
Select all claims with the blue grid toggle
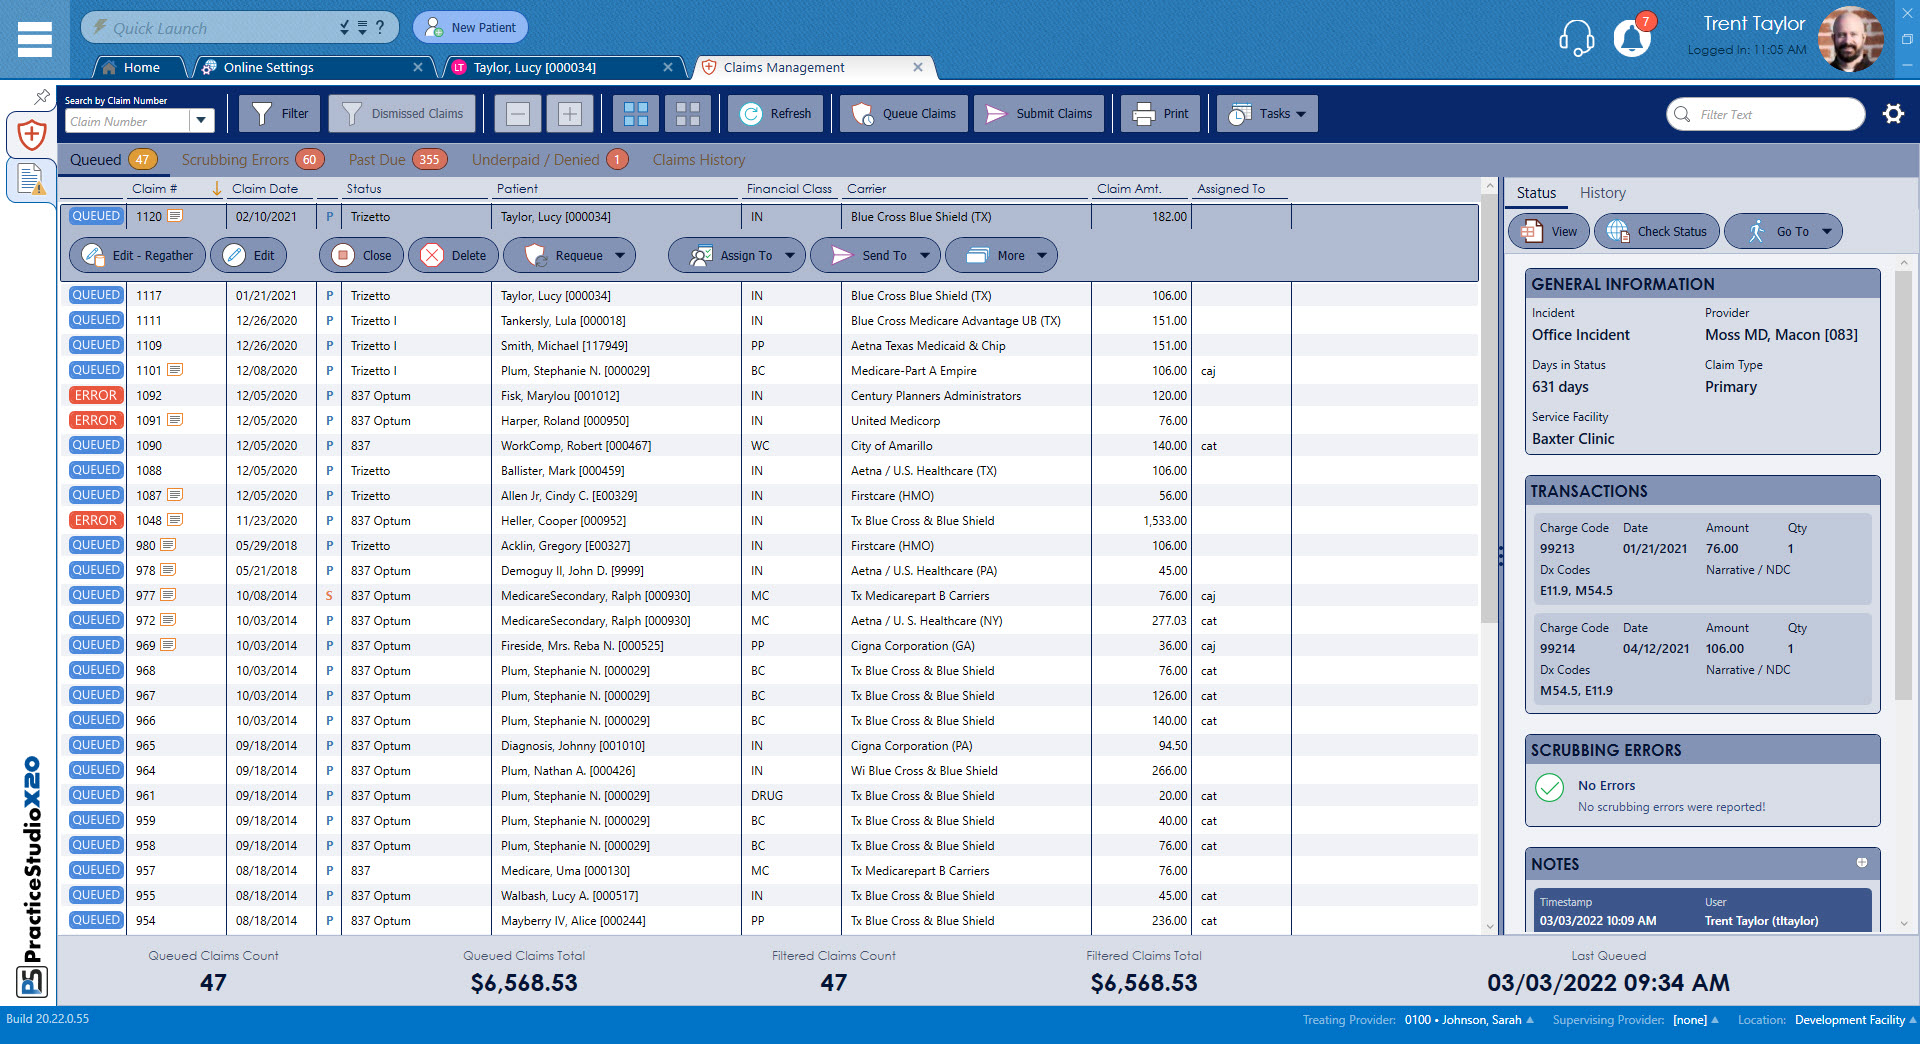pyautogui.click(x=636, y=113)
